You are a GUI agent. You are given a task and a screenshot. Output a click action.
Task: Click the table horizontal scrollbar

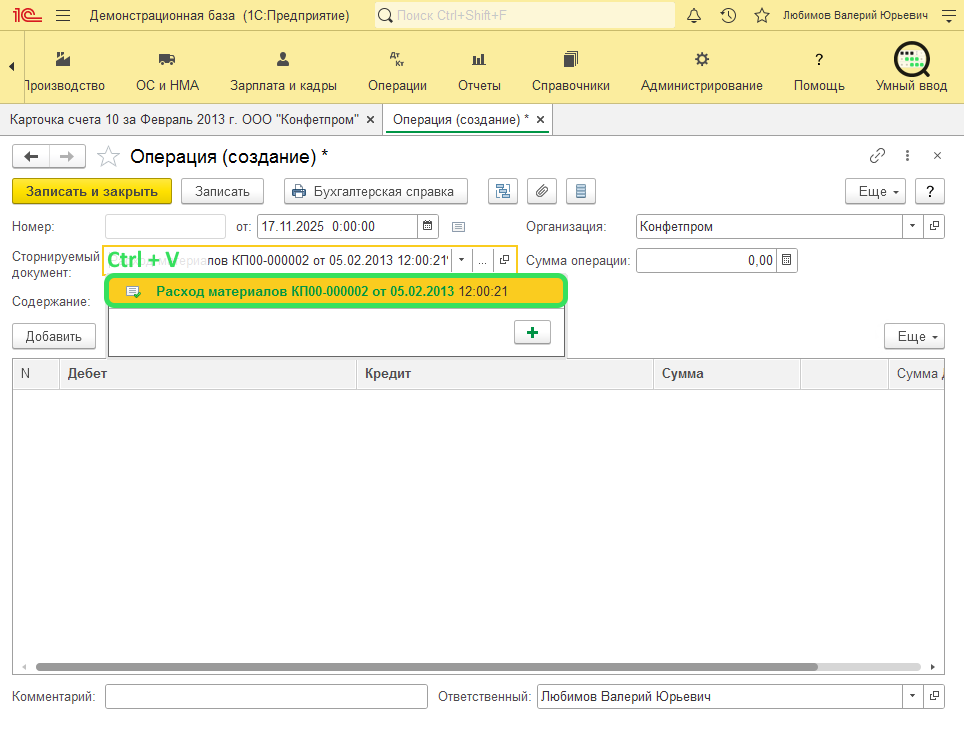[x=427, y=667]
